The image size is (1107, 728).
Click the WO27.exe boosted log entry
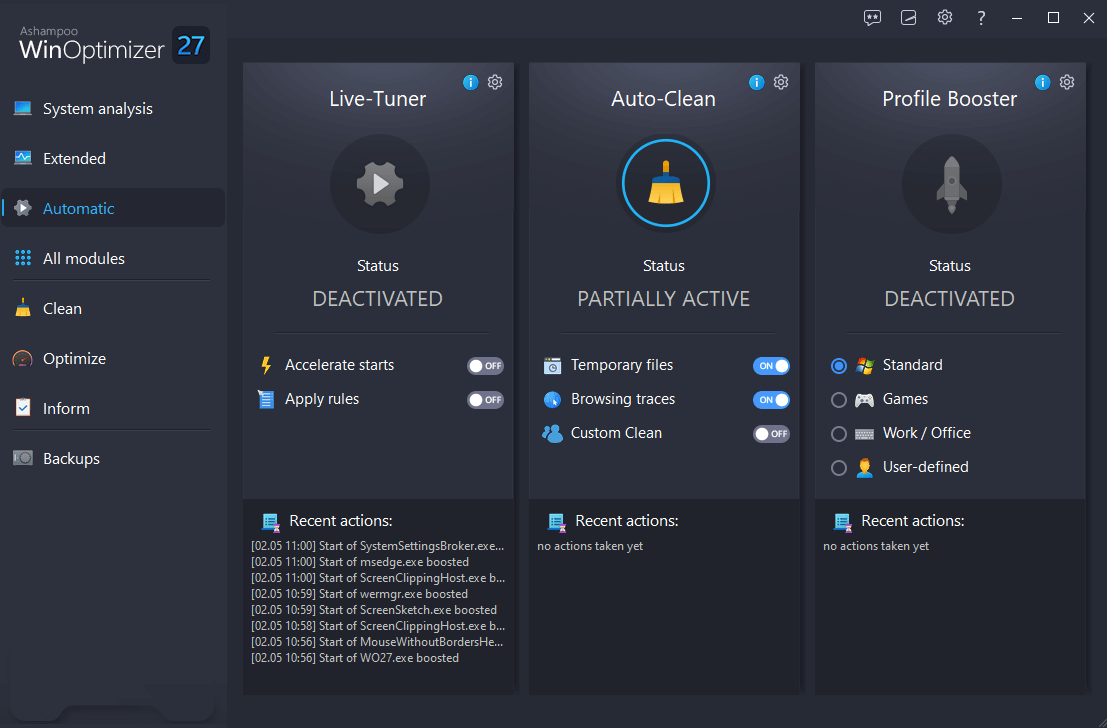point(353,657)
